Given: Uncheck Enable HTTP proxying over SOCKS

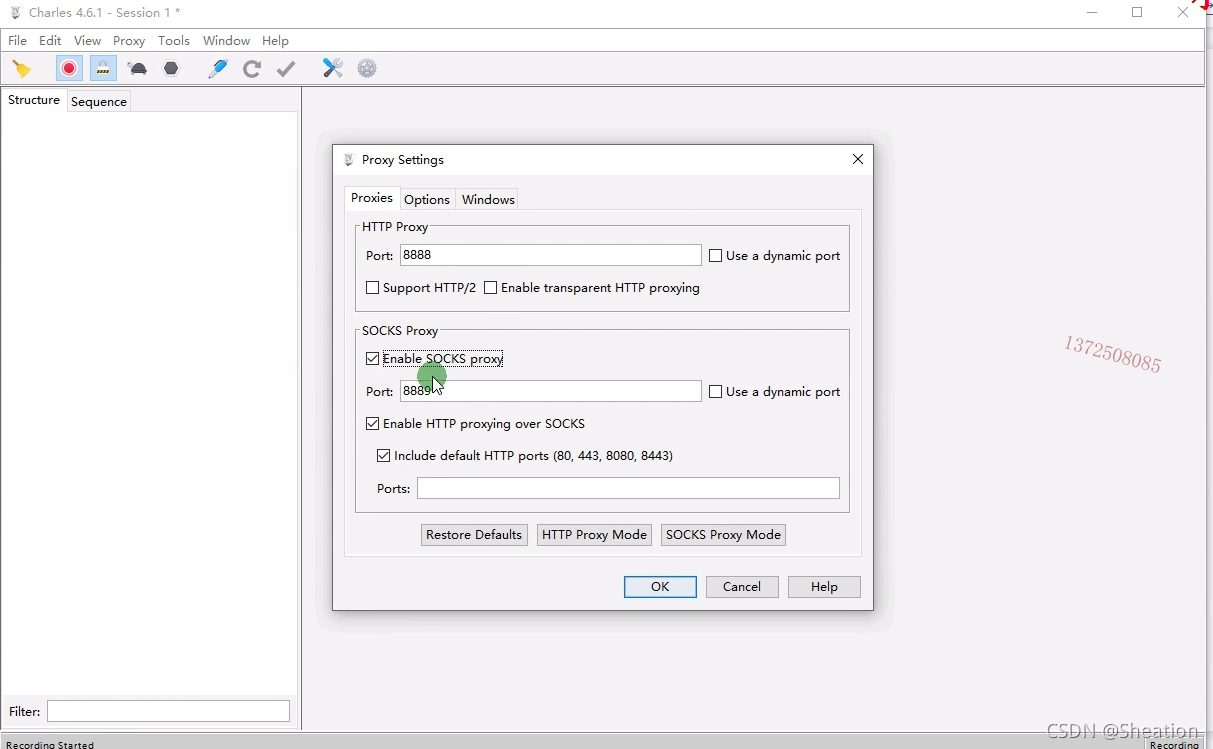Looking at the screenshot, I should coord(373,424).
